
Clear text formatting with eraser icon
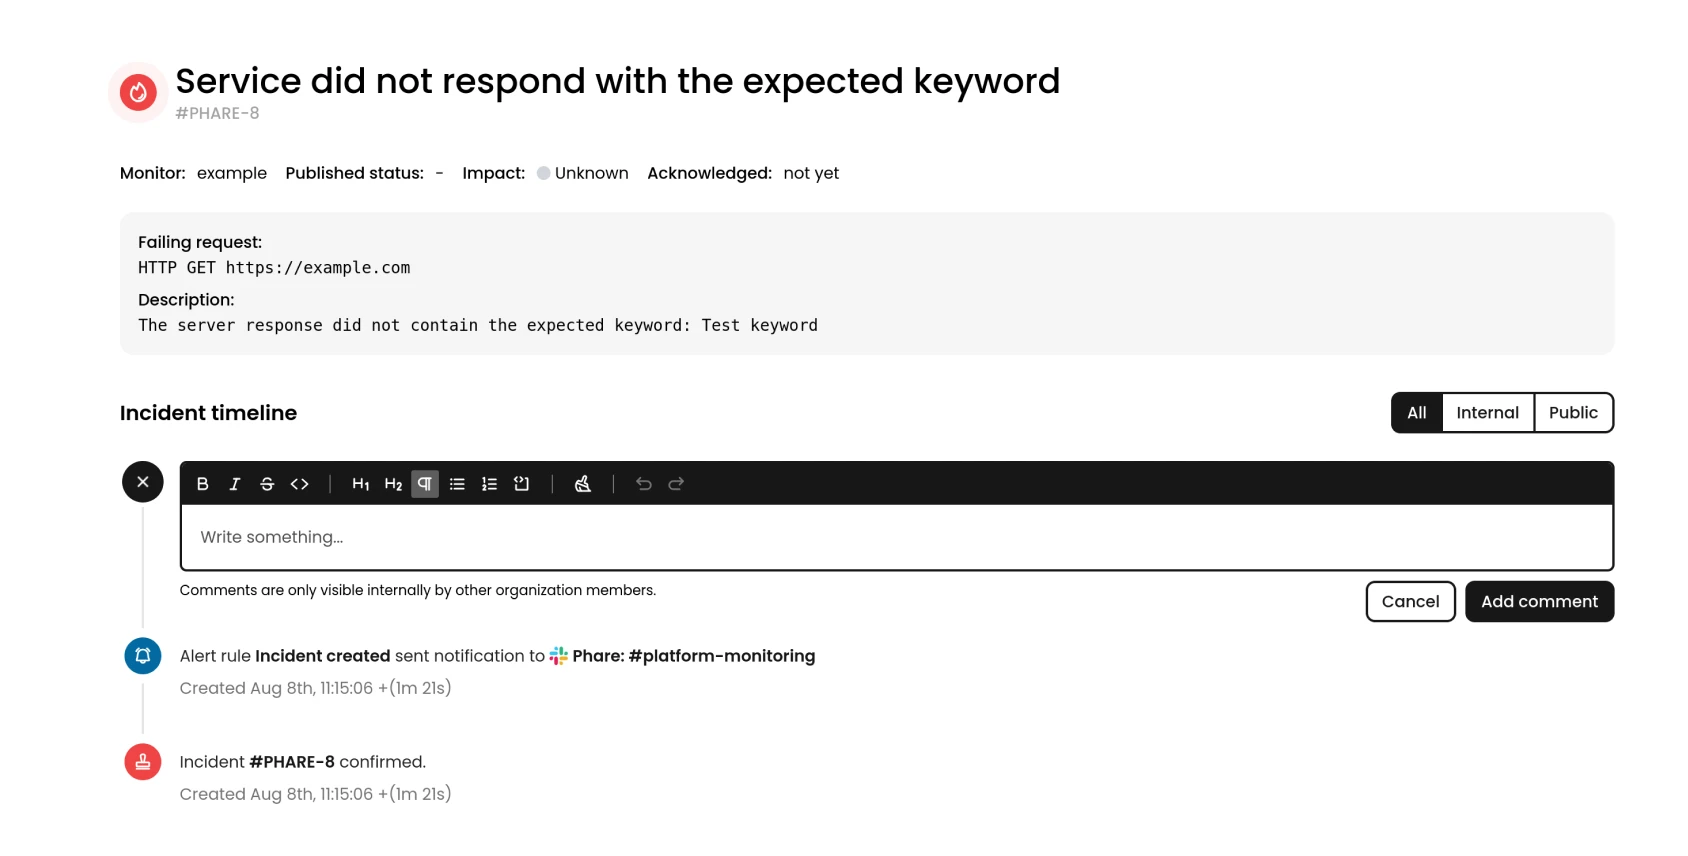583,484
